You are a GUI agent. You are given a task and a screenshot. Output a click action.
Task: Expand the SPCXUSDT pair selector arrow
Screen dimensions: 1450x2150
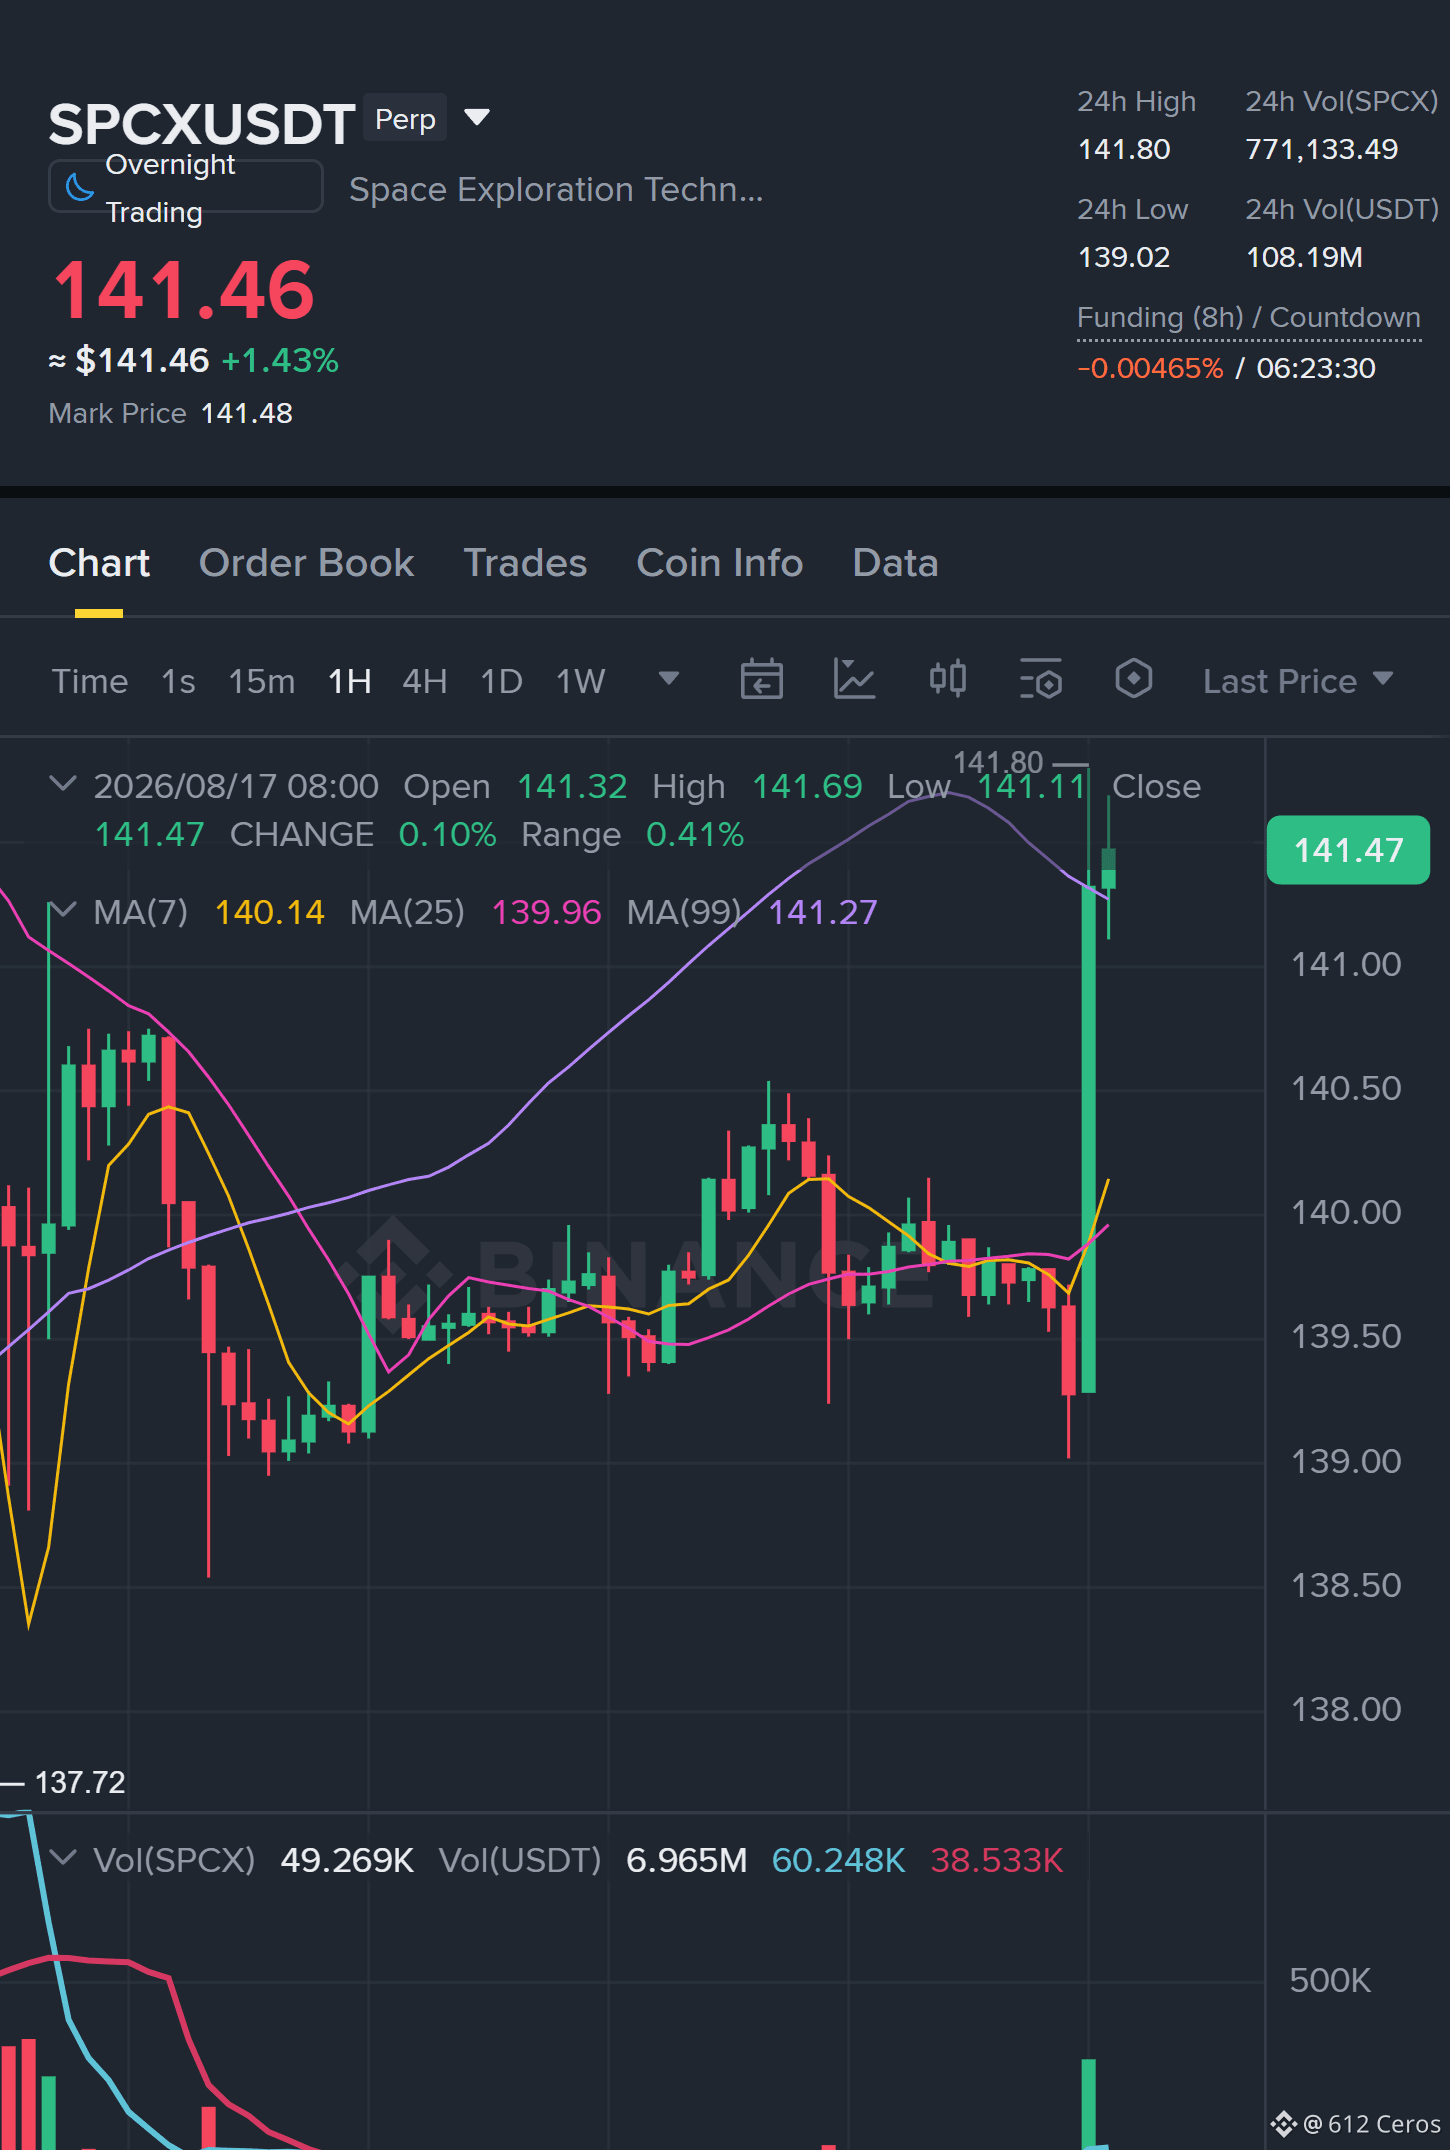point(478,118)
